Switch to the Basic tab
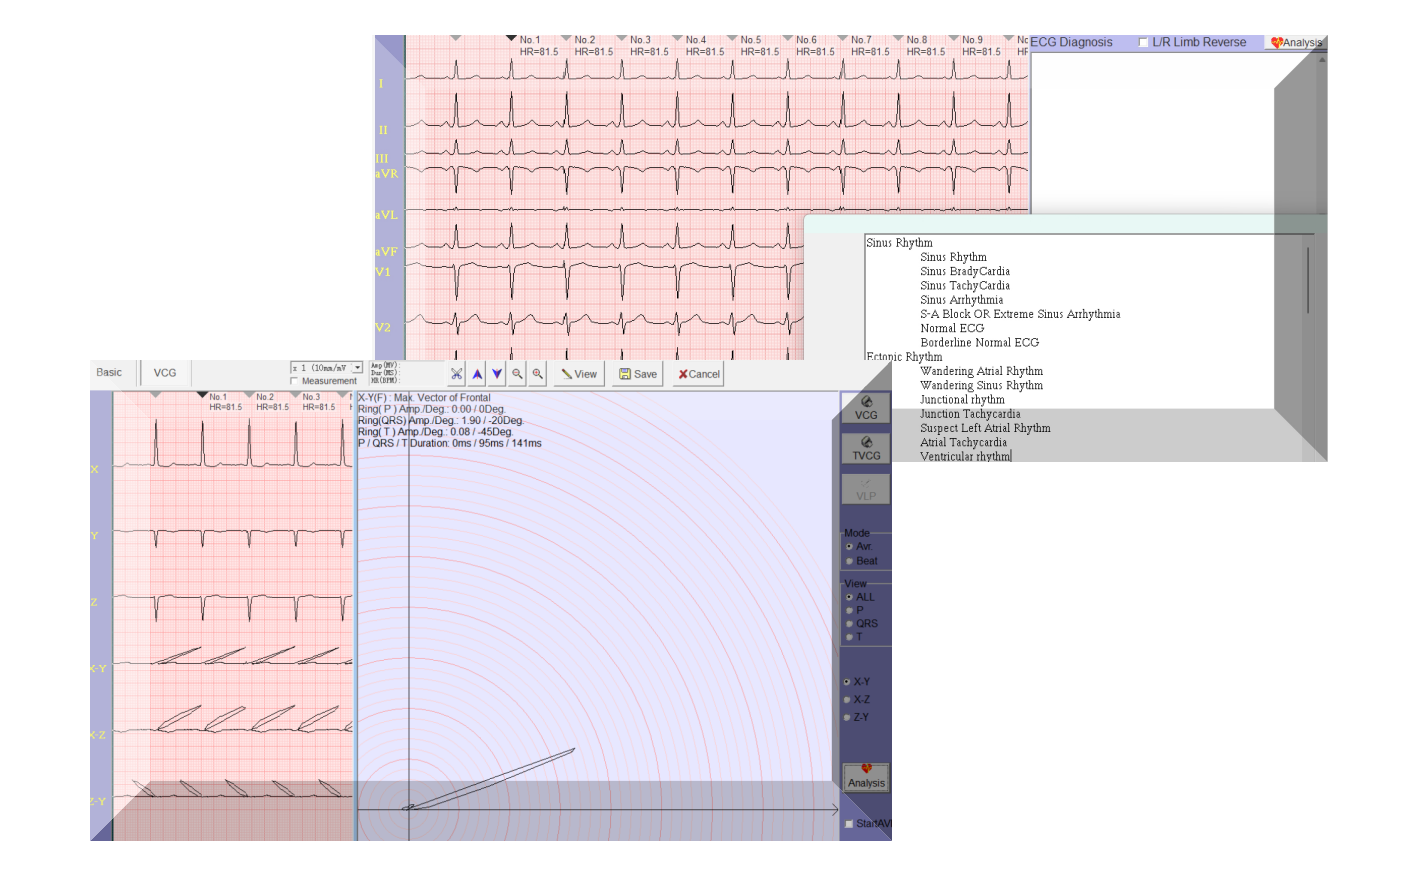 [x=109, y=373]
